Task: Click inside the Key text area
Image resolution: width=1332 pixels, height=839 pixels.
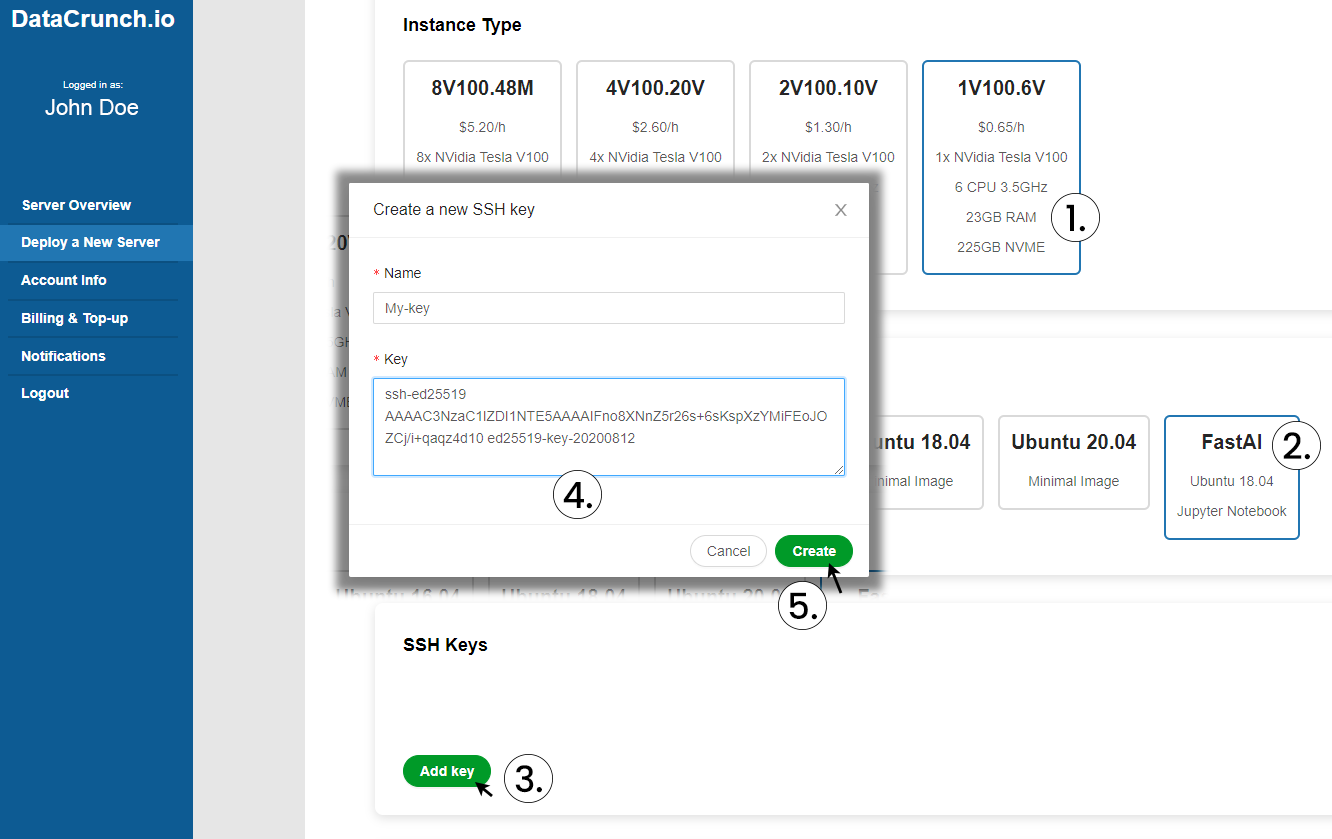Action: click(x=608, y=427)
